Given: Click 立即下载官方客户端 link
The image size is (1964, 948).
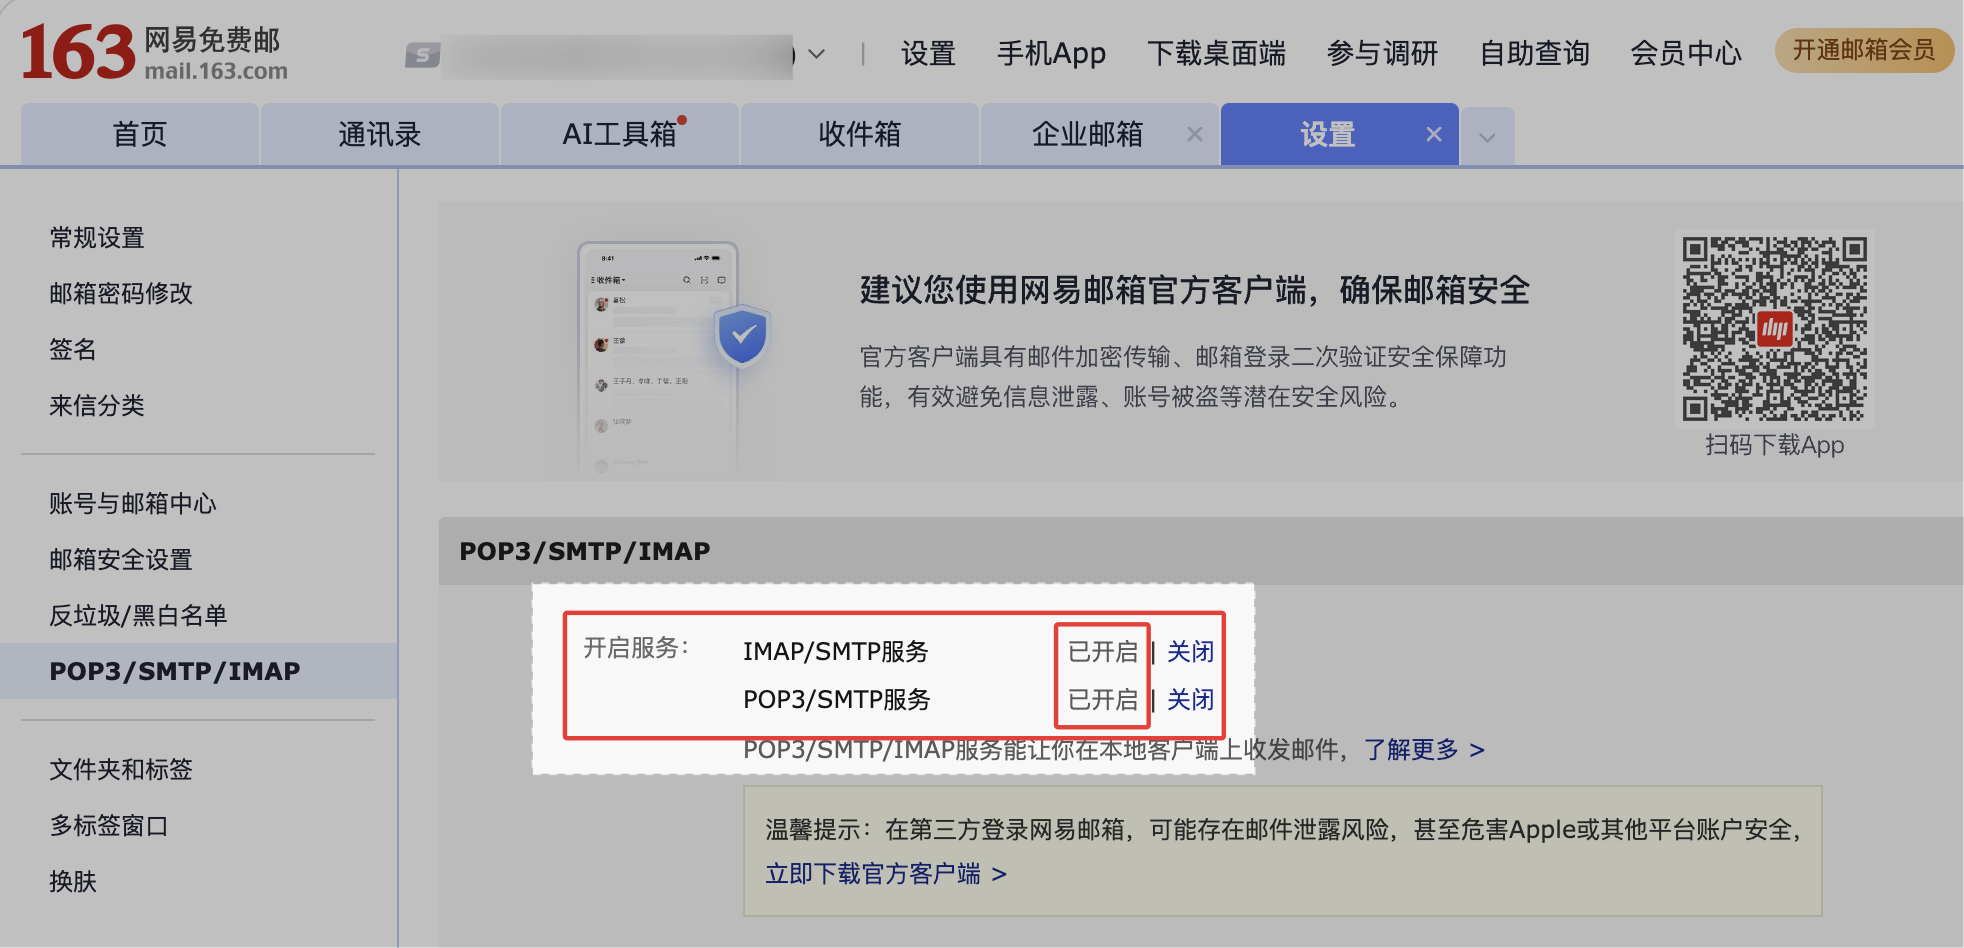Looking at the screenshot, I should [886, 874].
